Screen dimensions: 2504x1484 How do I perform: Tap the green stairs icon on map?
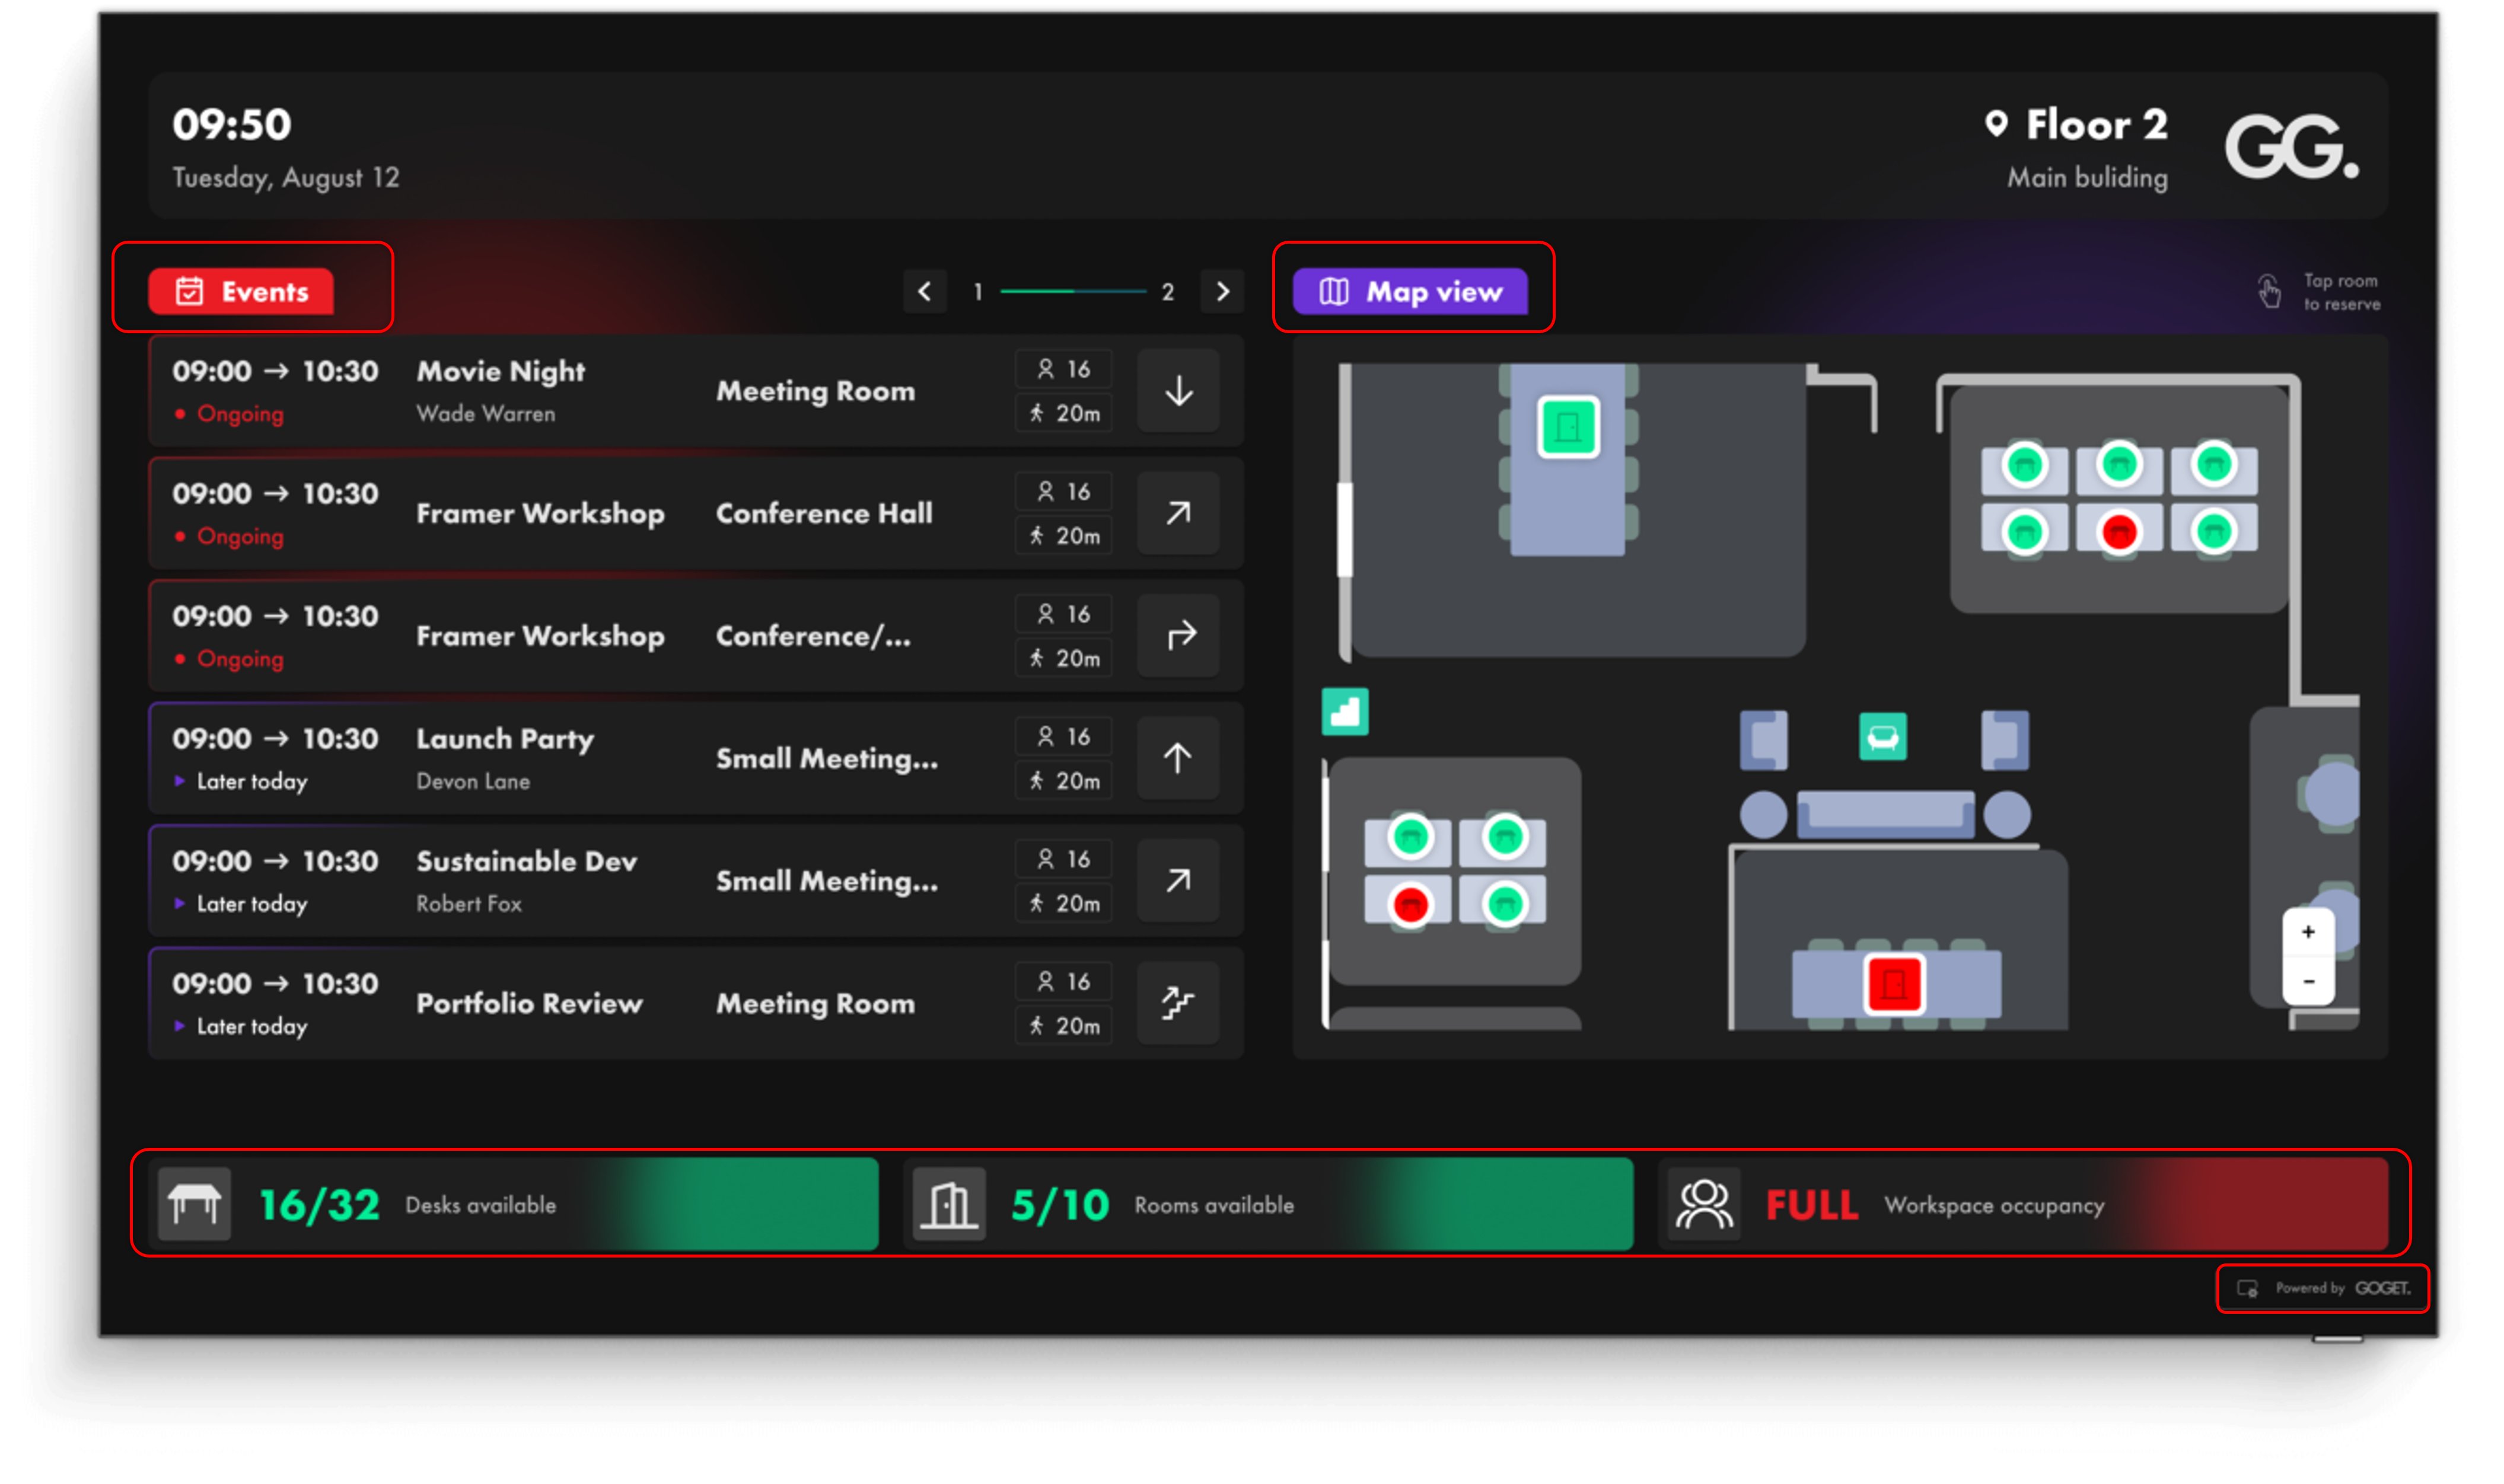click(1346, 713)
